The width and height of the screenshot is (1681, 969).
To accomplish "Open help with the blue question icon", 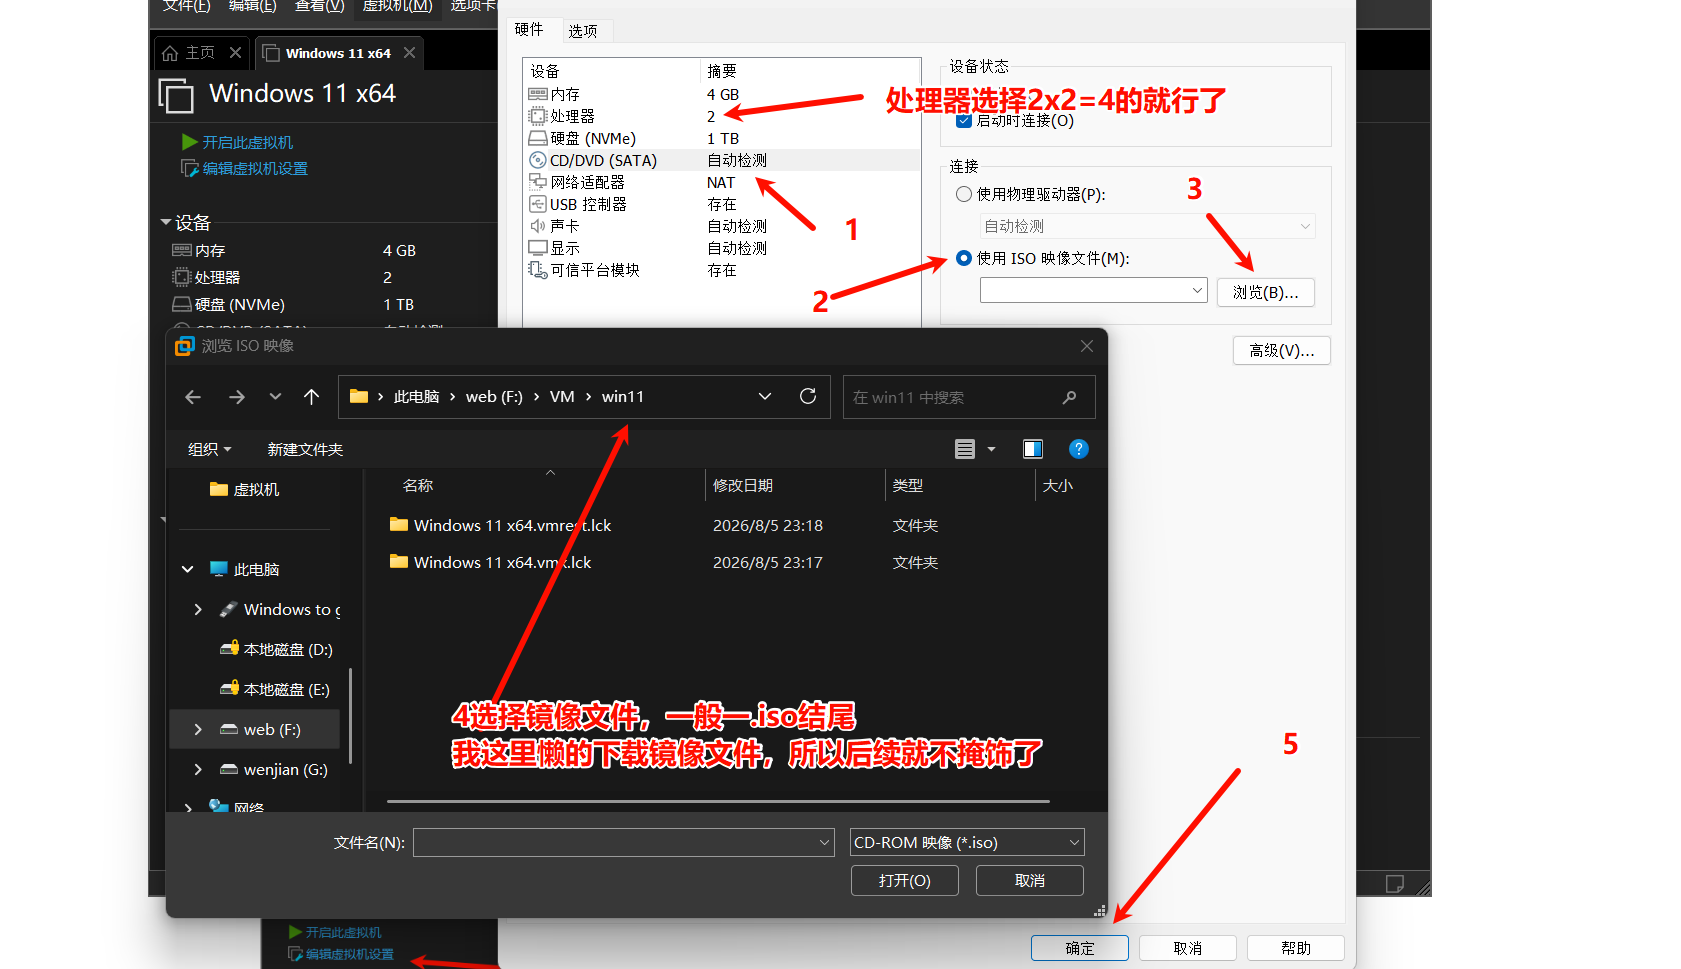I will (x=1078, y=449).
